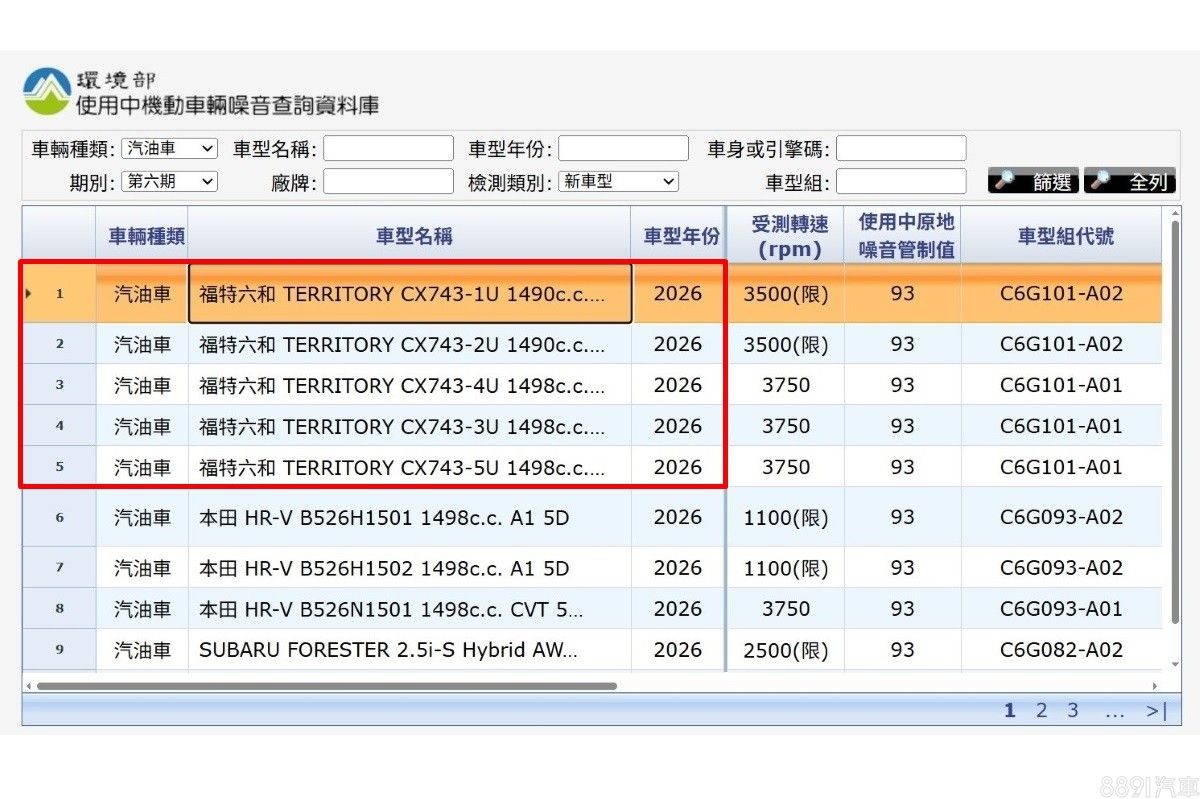Viewport: 1200px width, 799px height.
Task: Open the 期別 dropdown
Action: pos(169,182)
